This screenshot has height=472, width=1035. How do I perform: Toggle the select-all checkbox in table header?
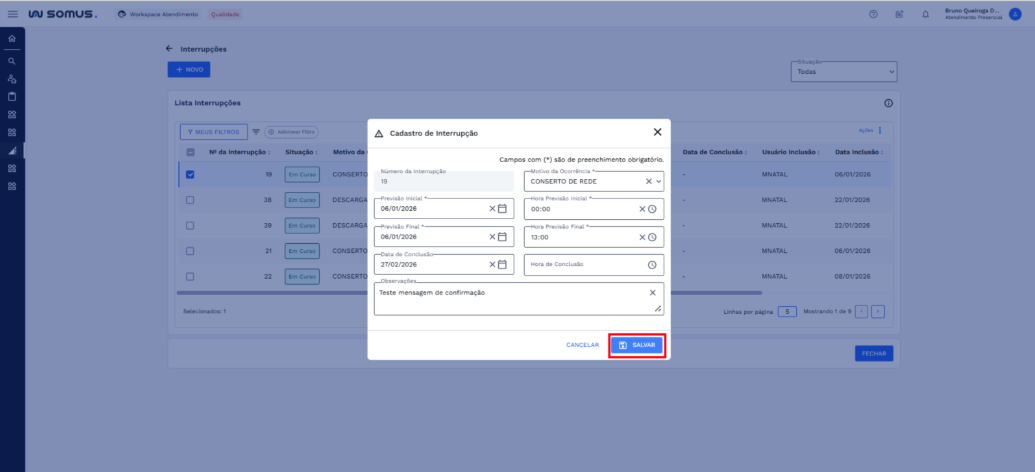click(x=190, y=152)
